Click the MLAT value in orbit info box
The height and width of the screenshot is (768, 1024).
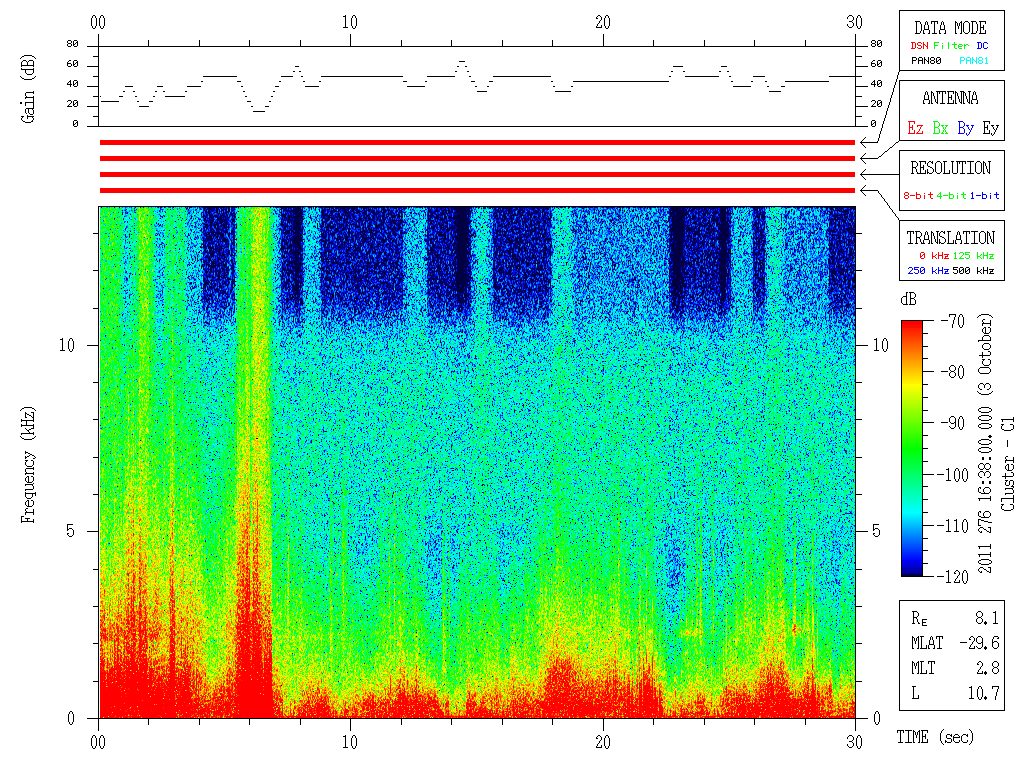[x=979, y=643]
